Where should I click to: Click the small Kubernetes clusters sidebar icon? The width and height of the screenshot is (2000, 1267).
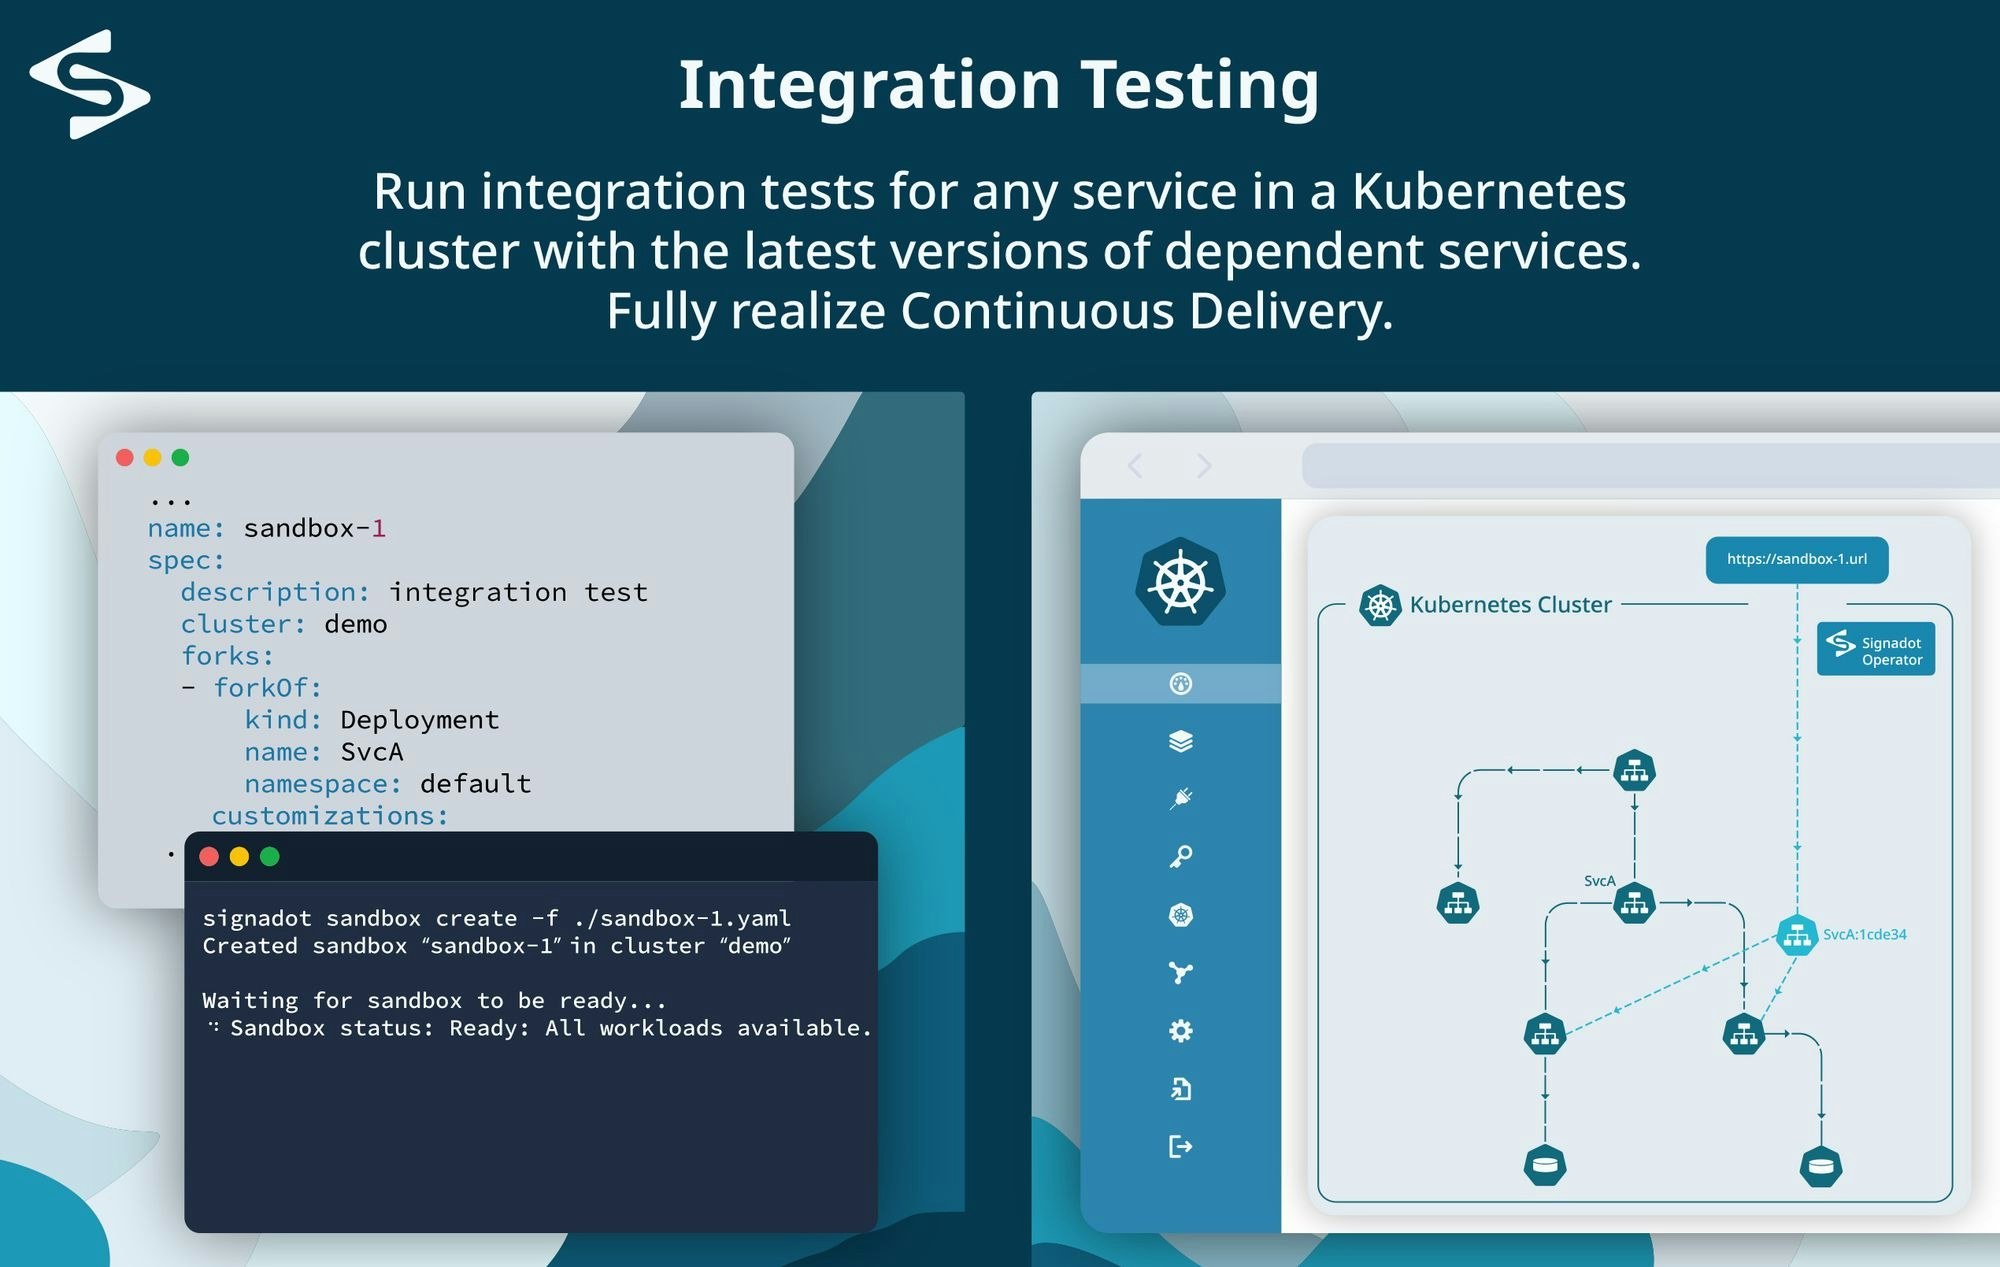pos(1180,915)
